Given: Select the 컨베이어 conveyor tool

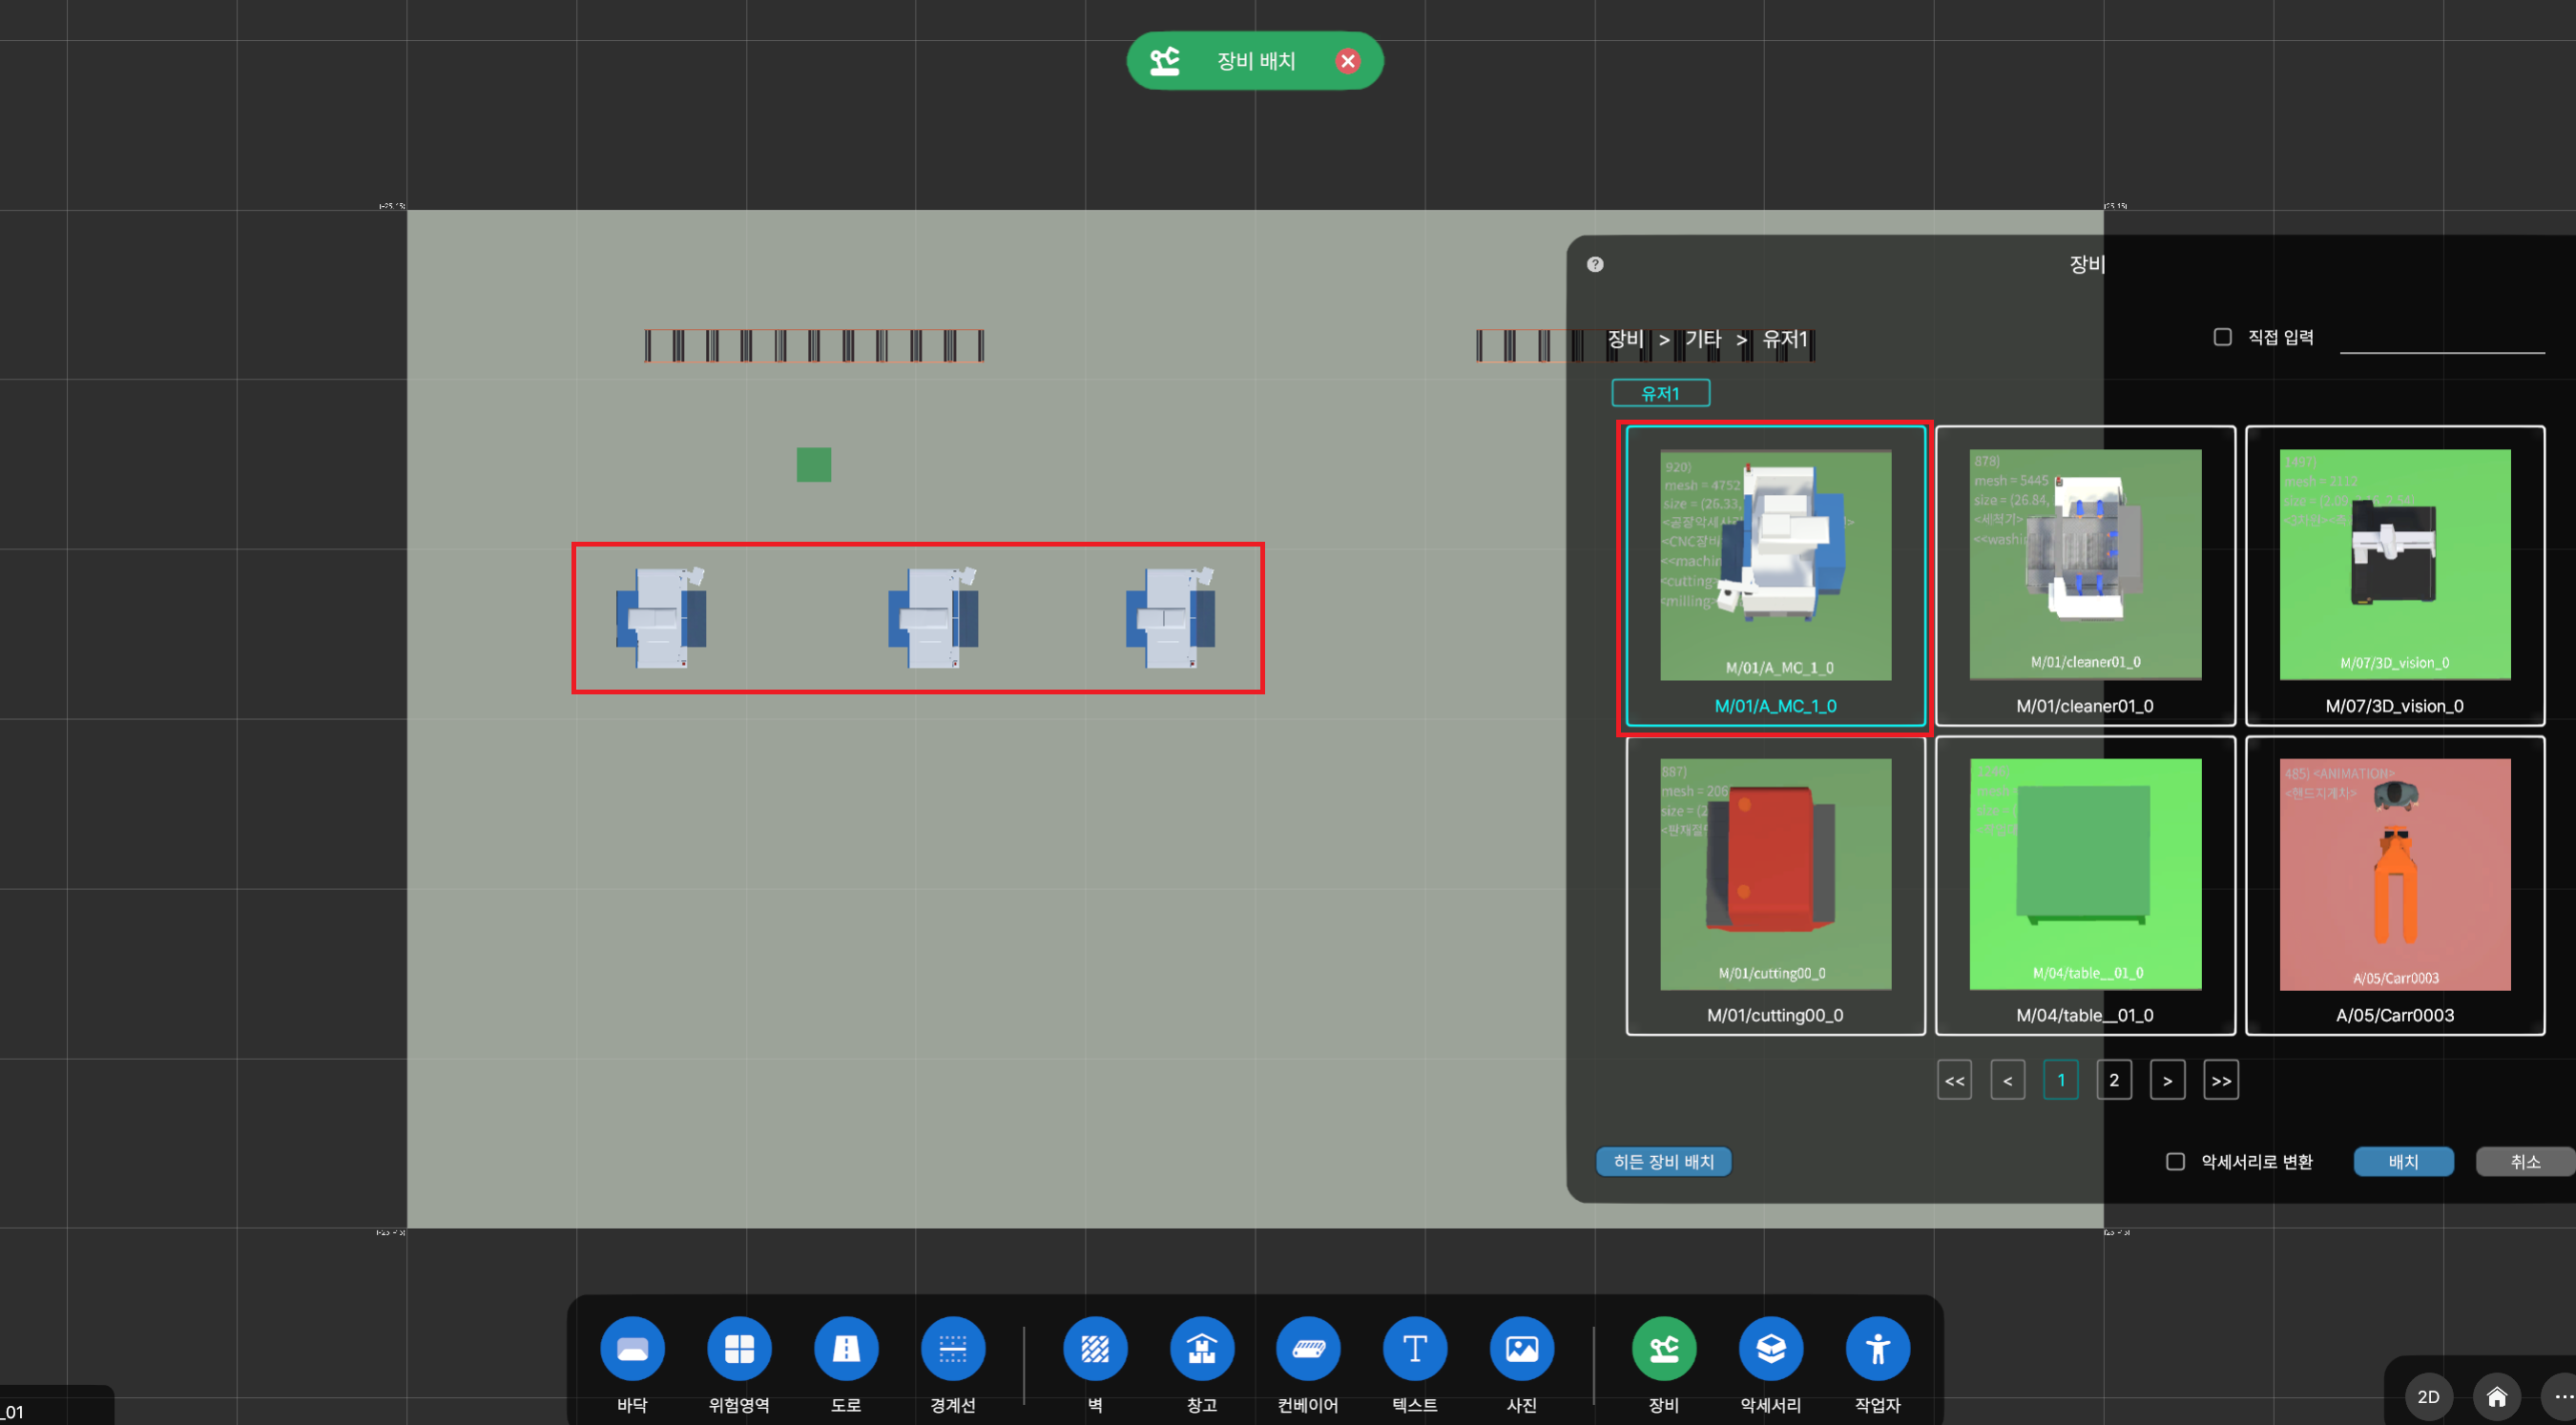Looking at the screenshot, I should [x=1308, y=1348].
